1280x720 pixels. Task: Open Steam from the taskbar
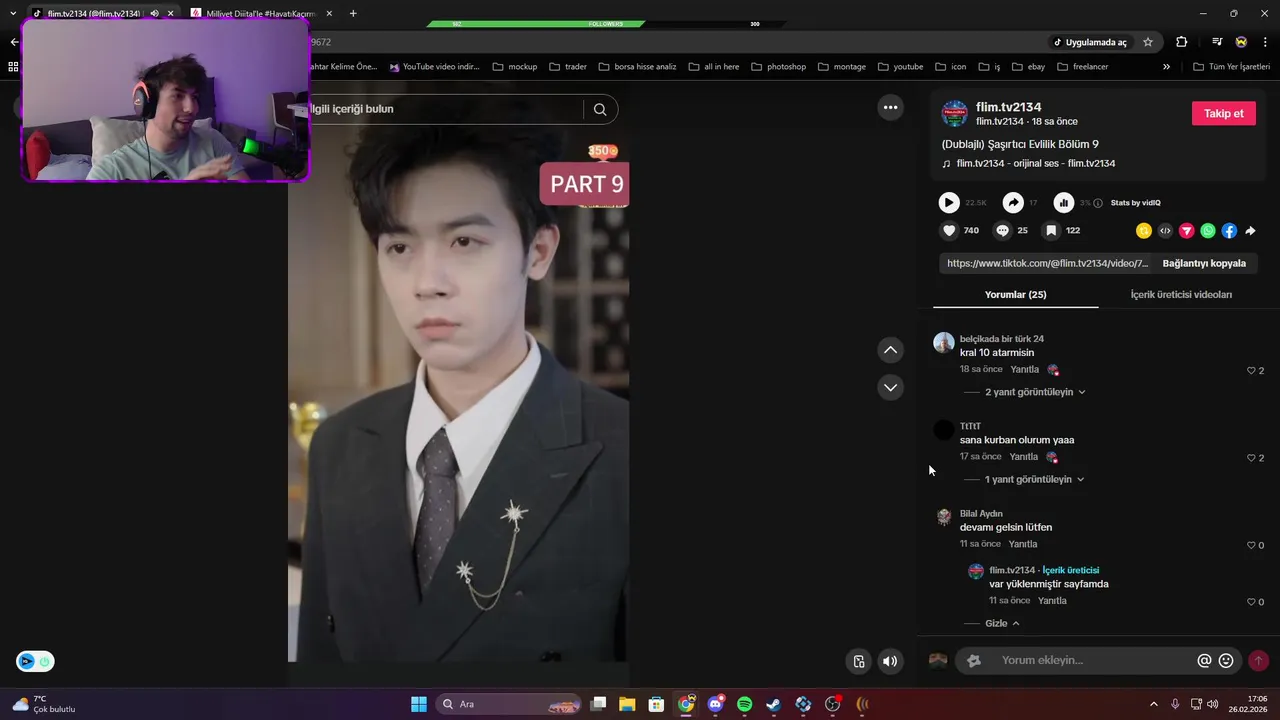pyautogui.click(x=774, y=704)
